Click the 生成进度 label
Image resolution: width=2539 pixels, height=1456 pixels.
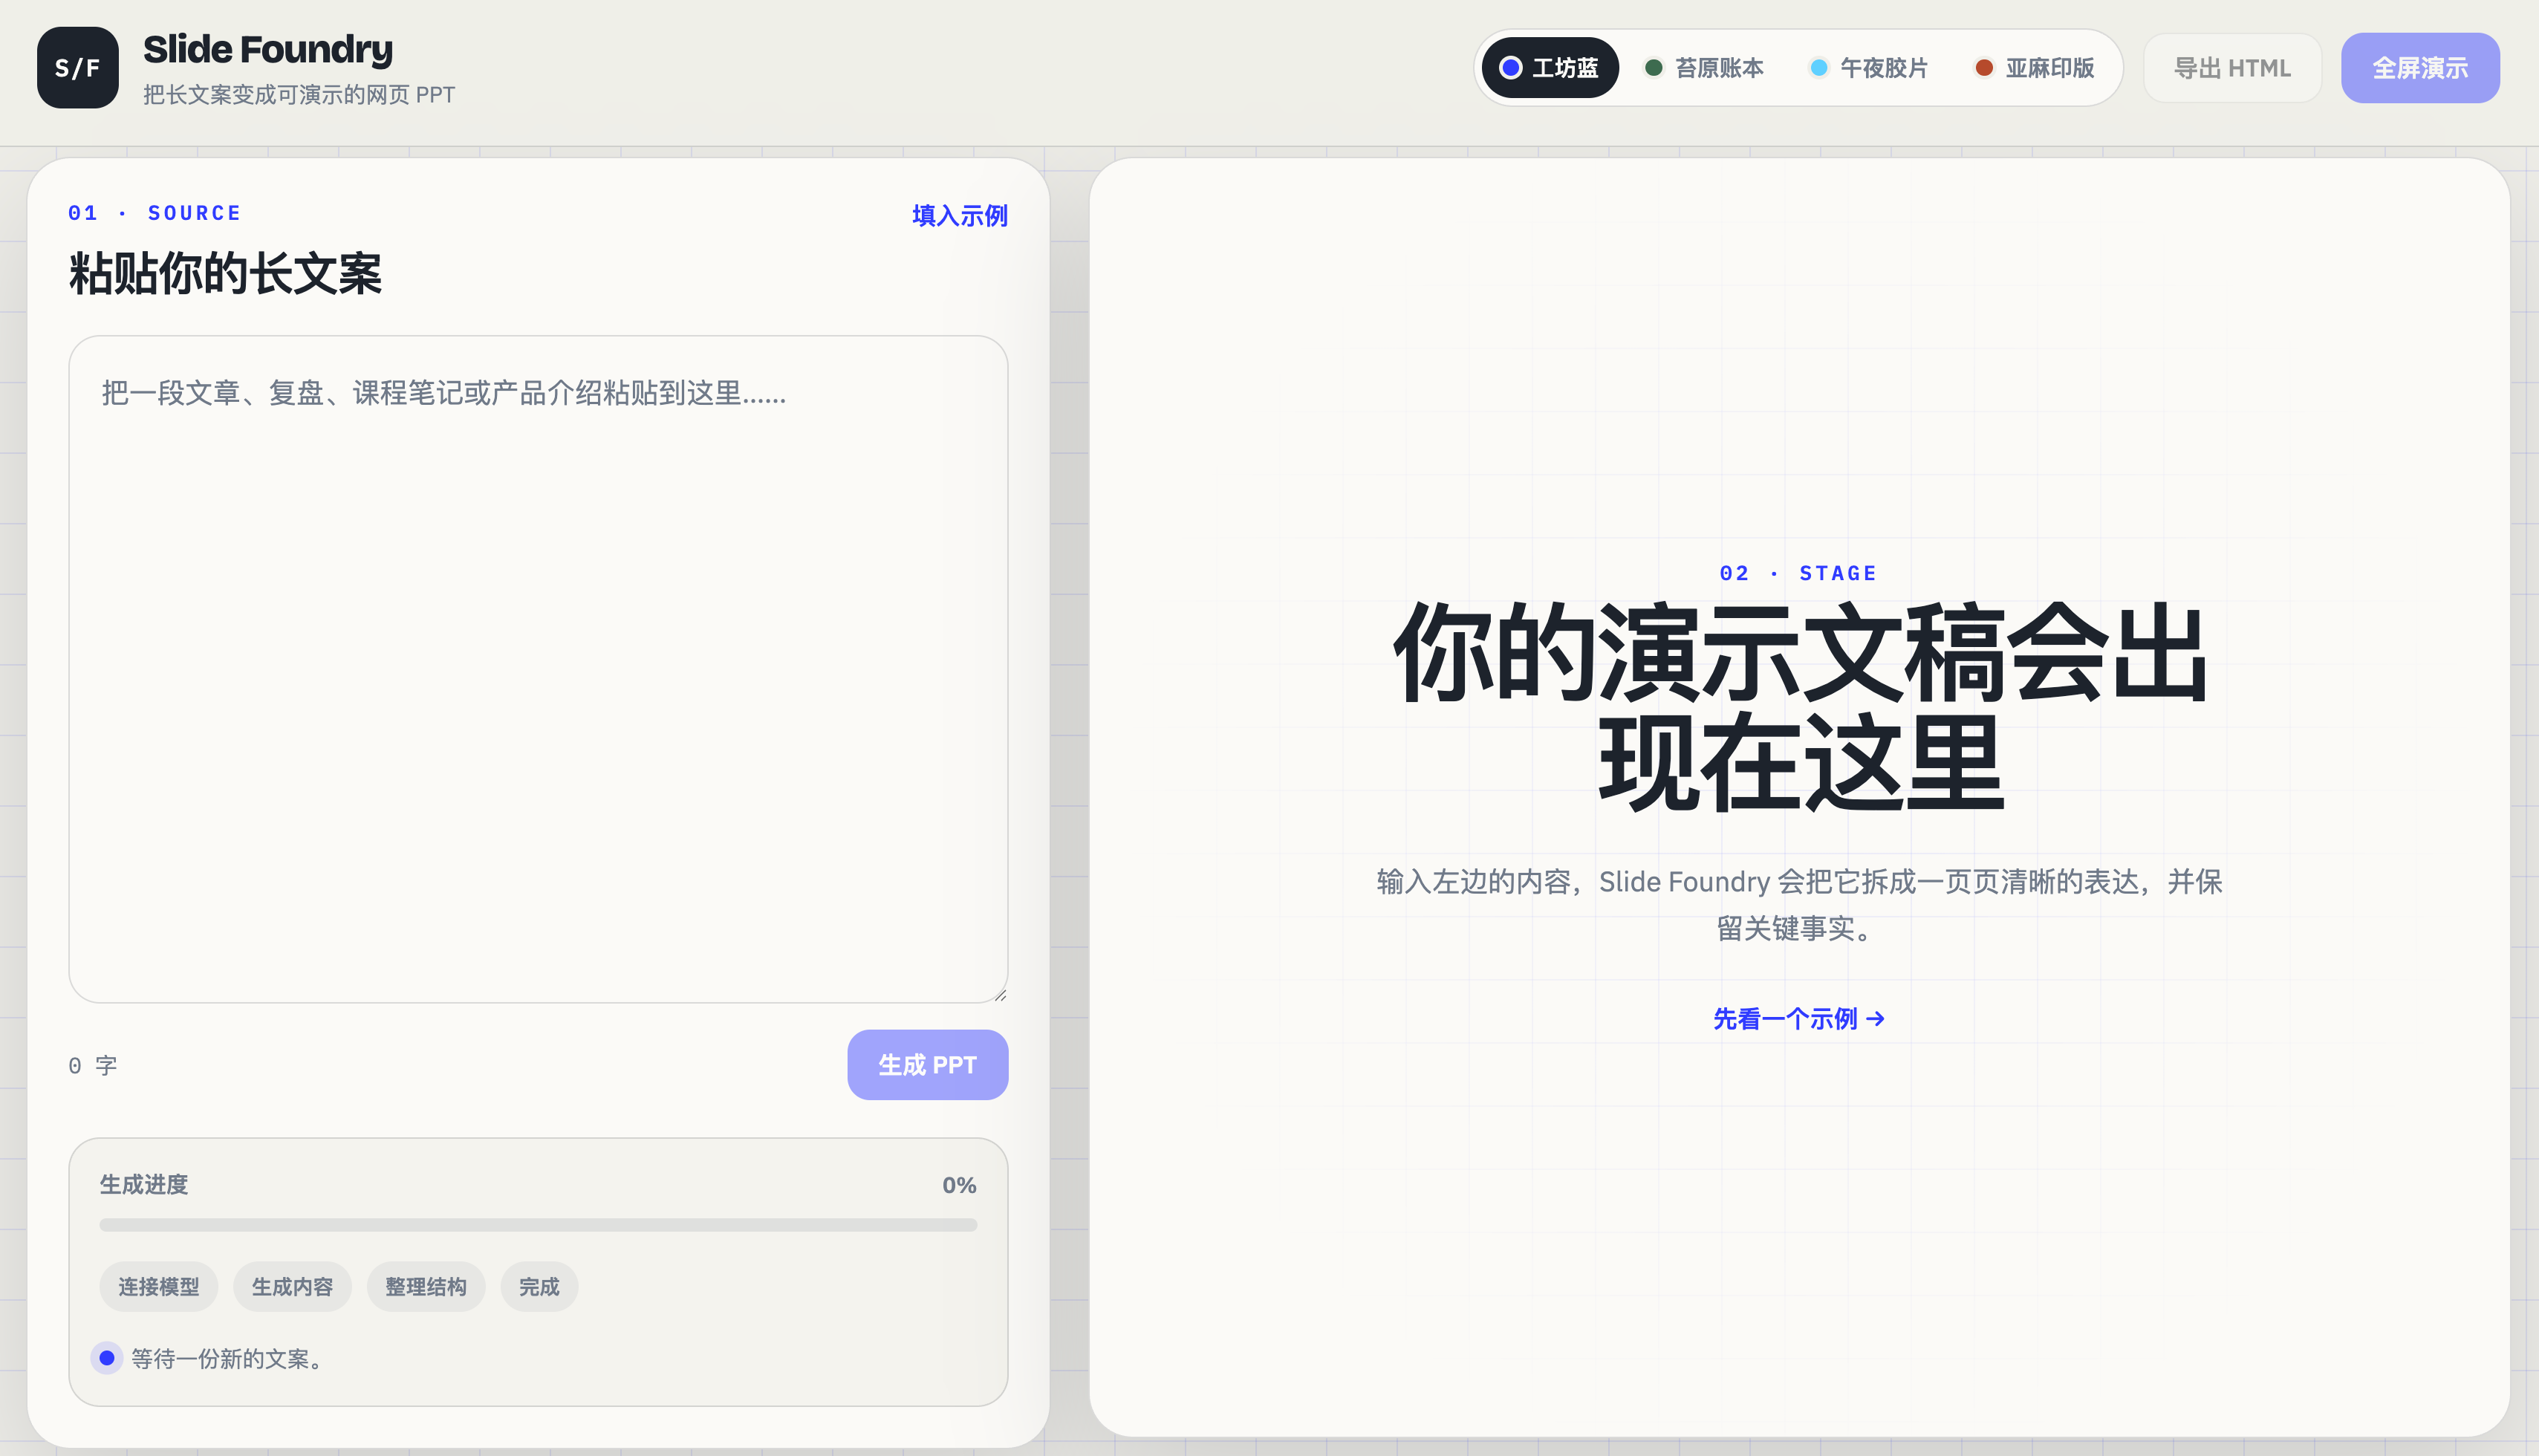coord(144,1185)
